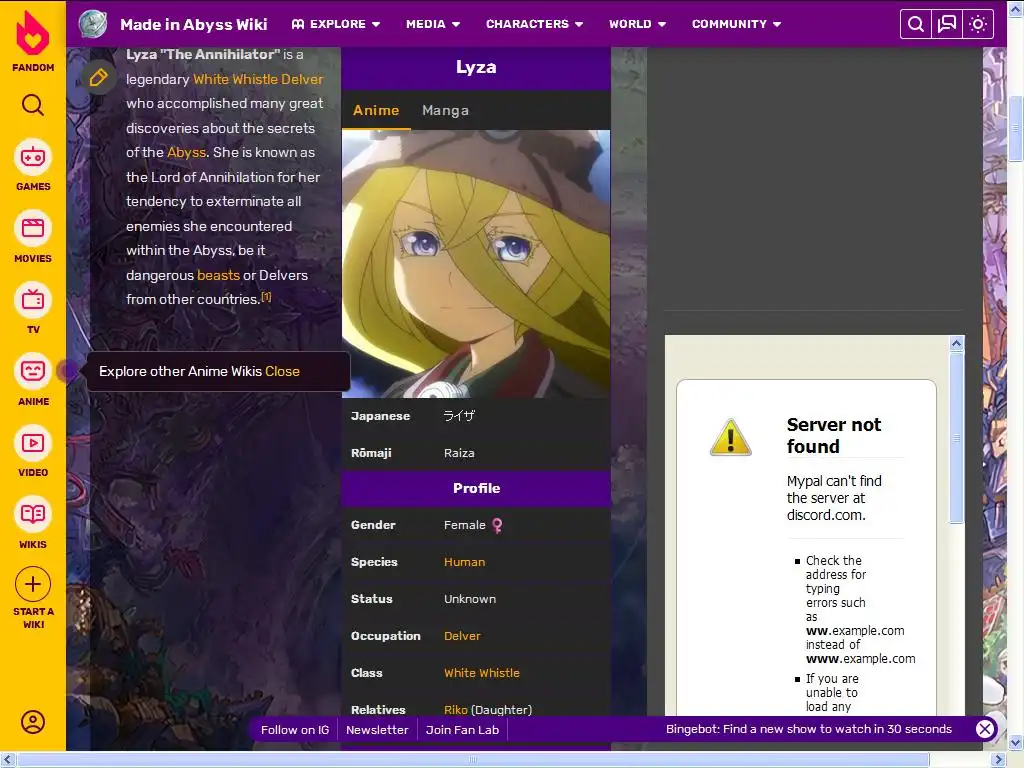1024x768 pixels.
Task: Click the Rōmaji value 'Raiza'
Action: pyautogui.click(x=459, y=453)
